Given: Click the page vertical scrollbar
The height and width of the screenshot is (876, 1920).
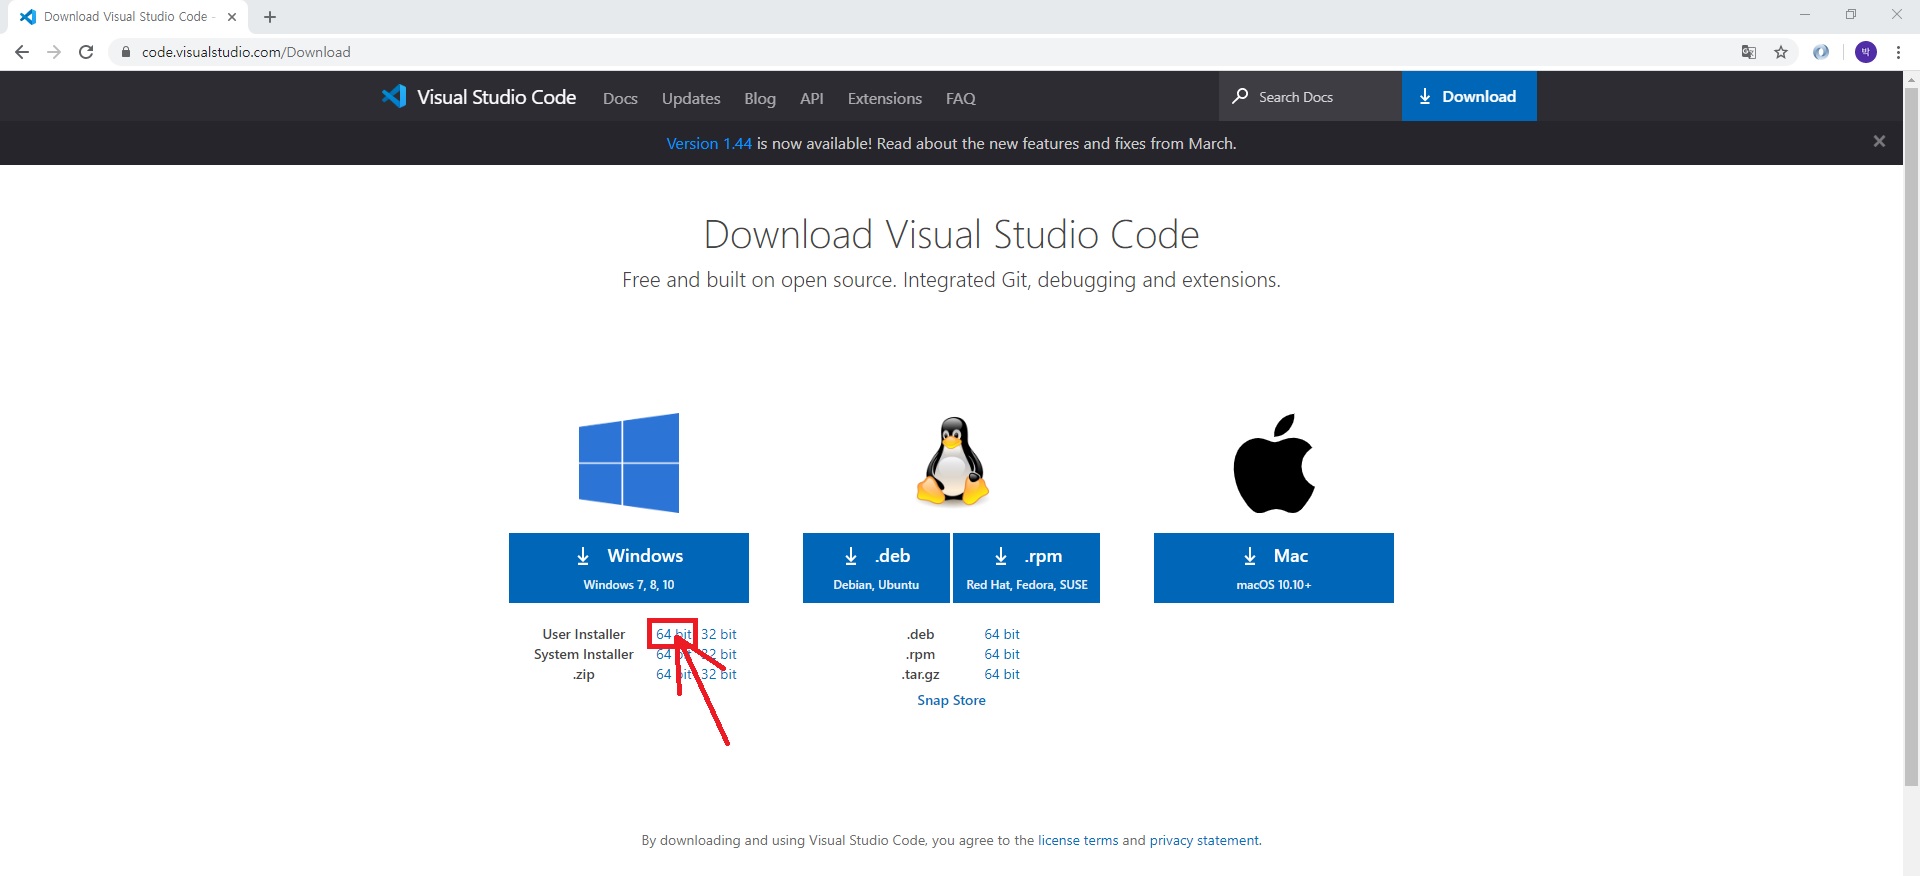Looking at the screenshot, I should tap(1911, 437).
